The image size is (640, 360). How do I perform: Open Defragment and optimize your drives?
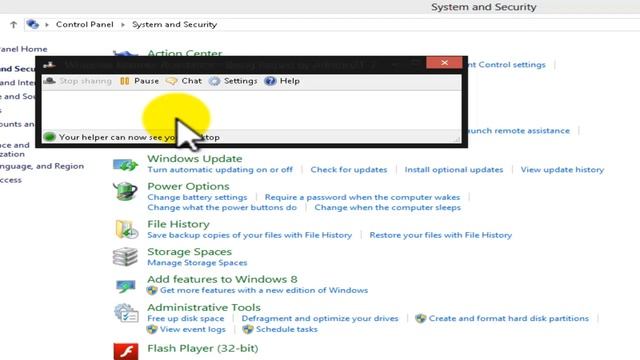320,318
